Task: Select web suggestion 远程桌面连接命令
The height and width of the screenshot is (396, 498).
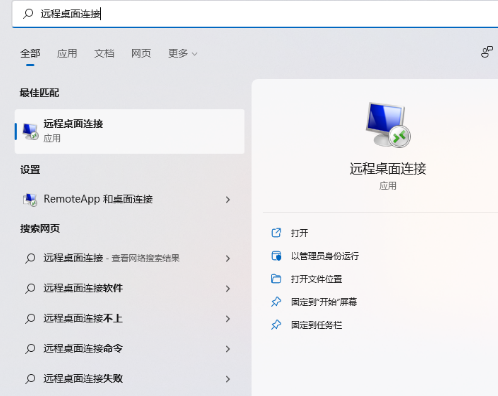Action: pos(130,348)
